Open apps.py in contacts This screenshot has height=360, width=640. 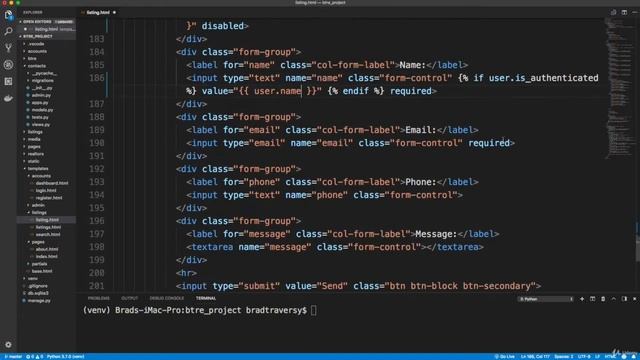pos(40,102)
